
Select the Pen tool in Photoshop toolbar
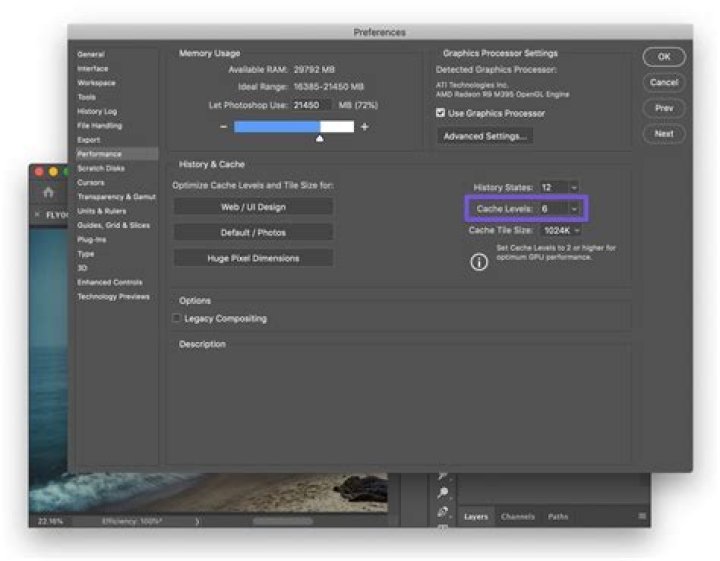click(x=443, y=511)
